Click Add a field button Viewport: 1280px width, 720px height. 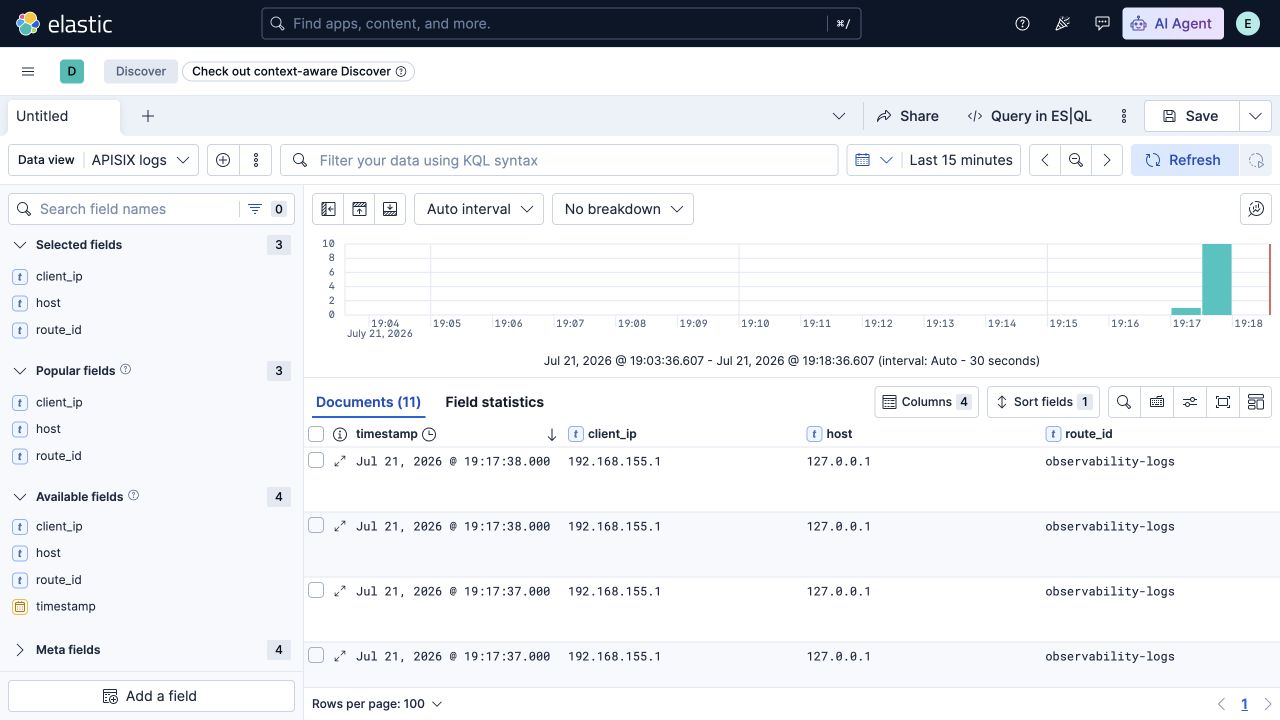[151, 696]
